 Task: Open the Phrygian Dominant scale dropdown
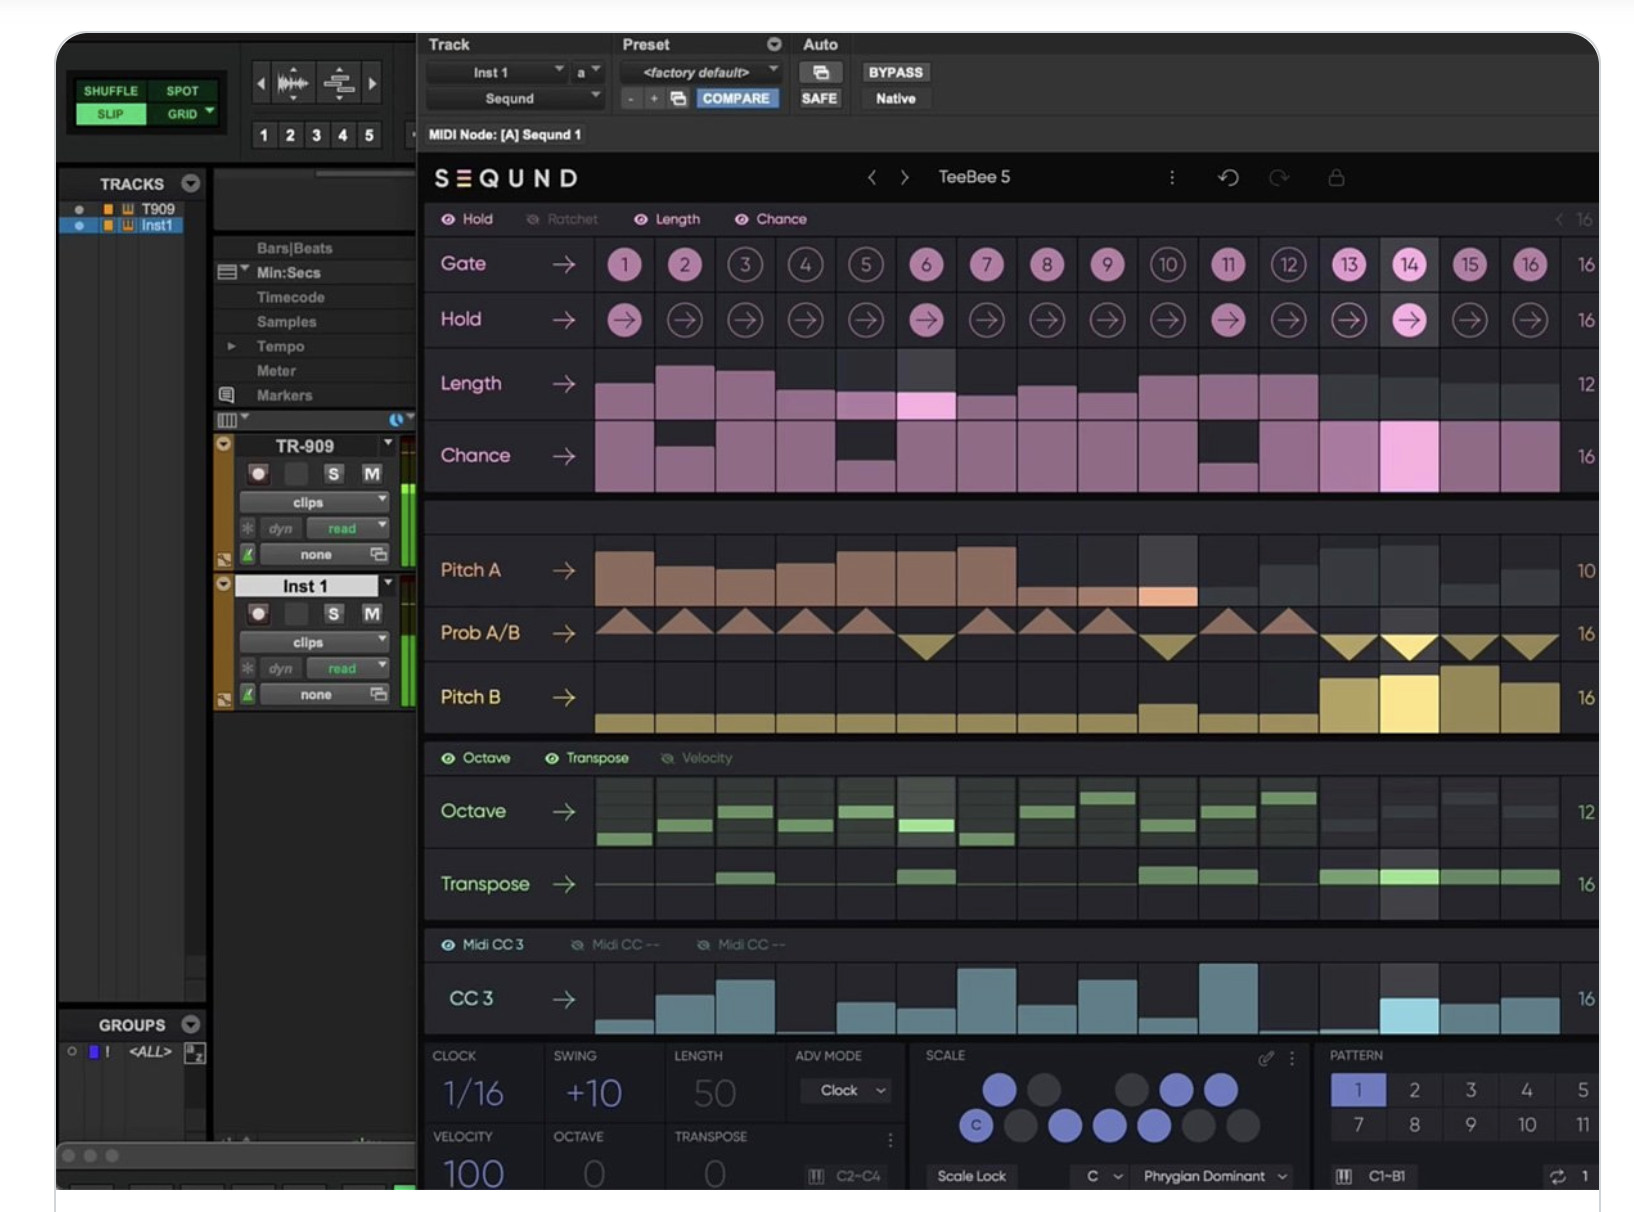click(1215, 1176)
